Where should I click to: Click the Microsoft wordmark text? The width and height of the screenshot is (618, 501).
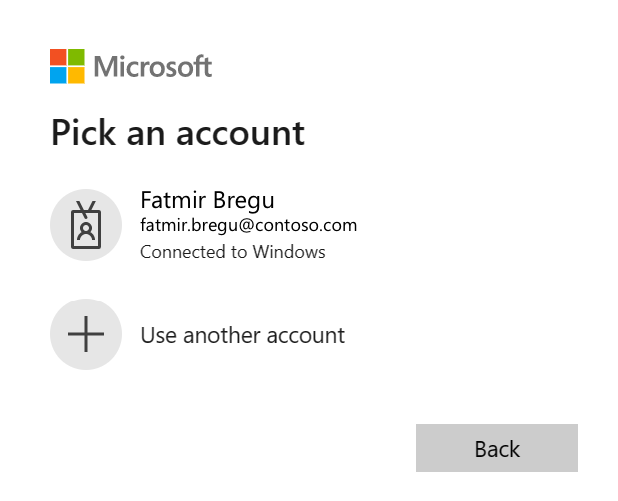[x=153, y=67]
